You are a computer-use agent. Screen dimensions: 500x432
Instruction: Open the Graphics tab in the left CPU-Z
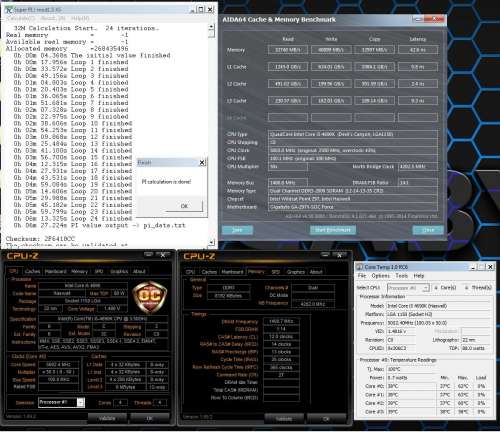coord(119,272)
